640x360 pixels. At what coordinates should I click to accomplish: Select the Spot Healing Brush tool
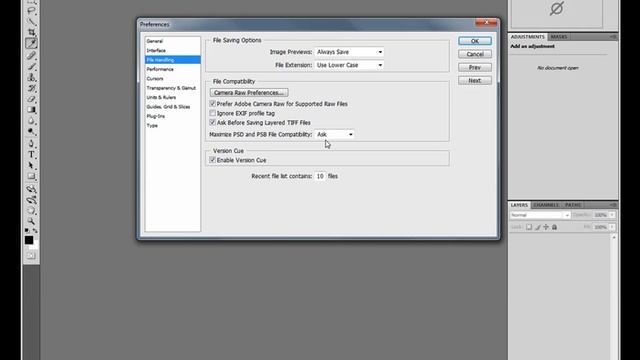[x=31, y=55]
